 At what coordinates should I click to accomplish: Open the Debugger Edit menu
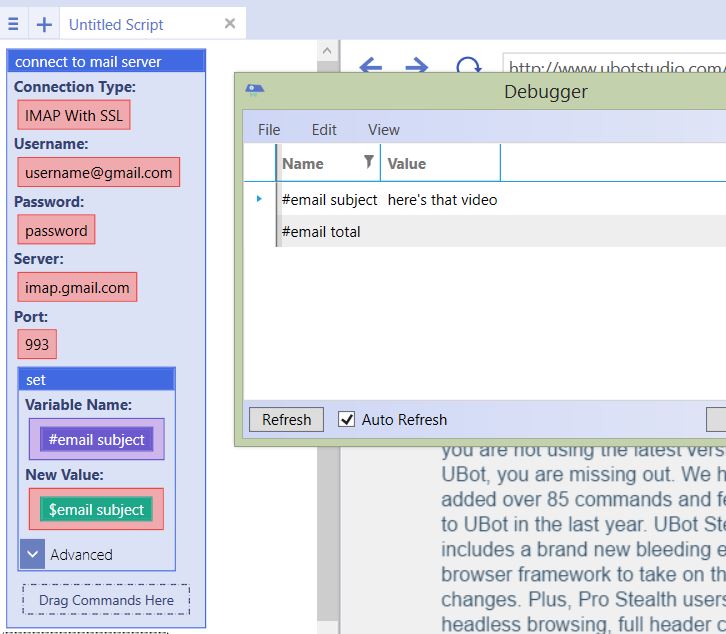pos(324,130)
